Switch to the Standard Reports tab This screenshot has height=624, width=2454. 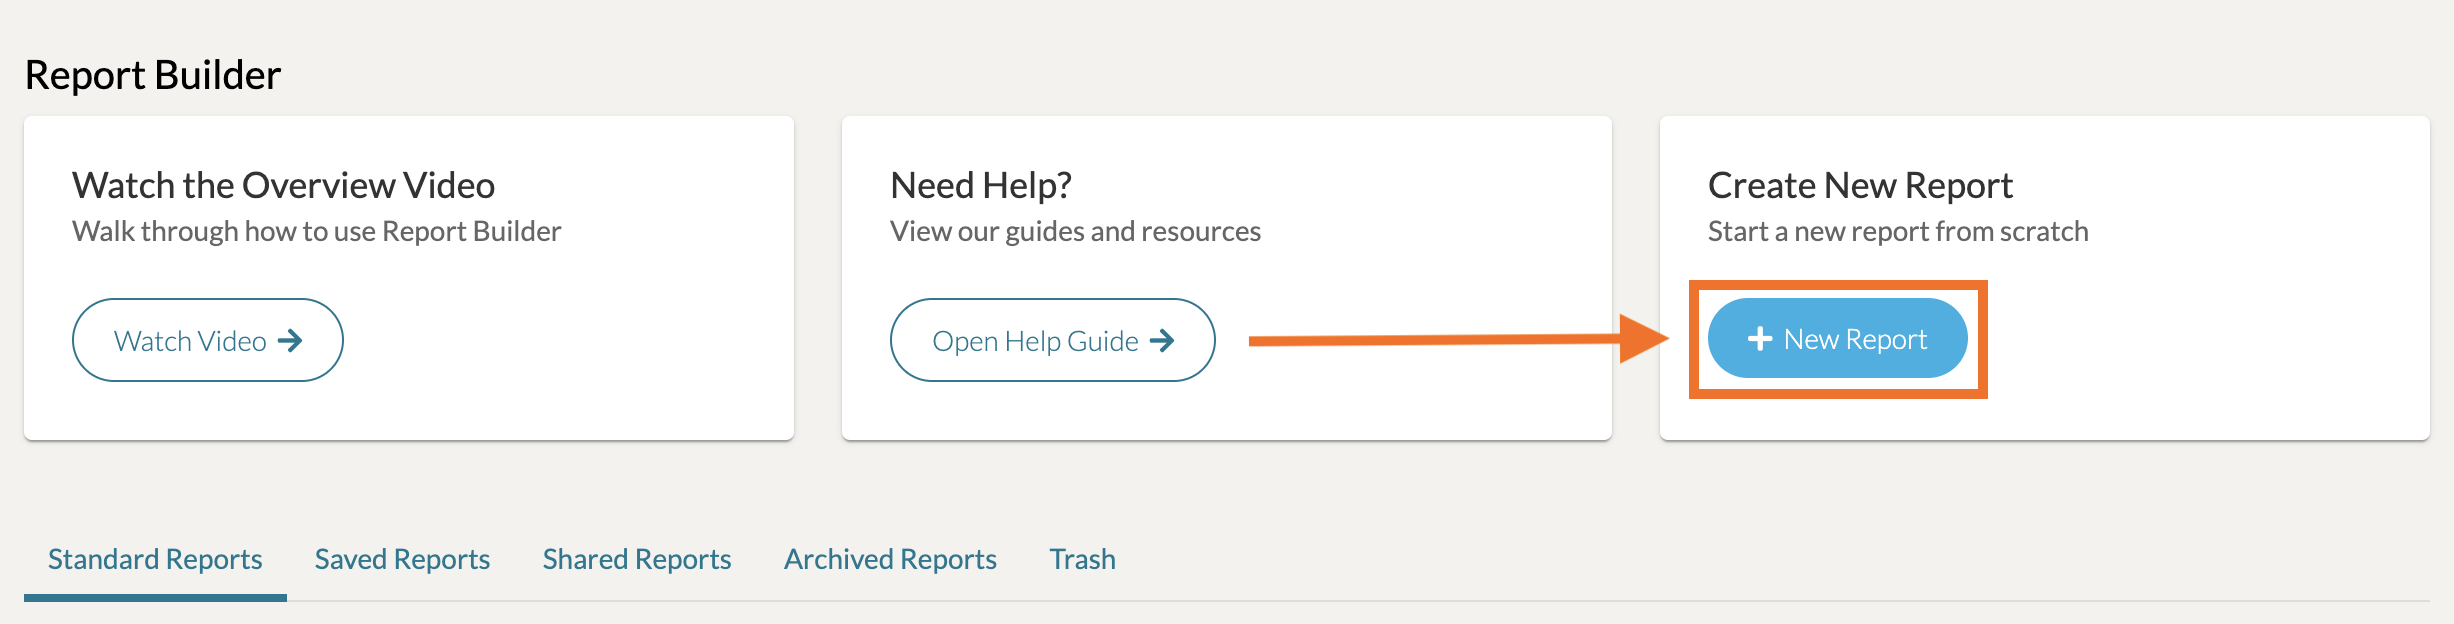(x=155, y=559)
